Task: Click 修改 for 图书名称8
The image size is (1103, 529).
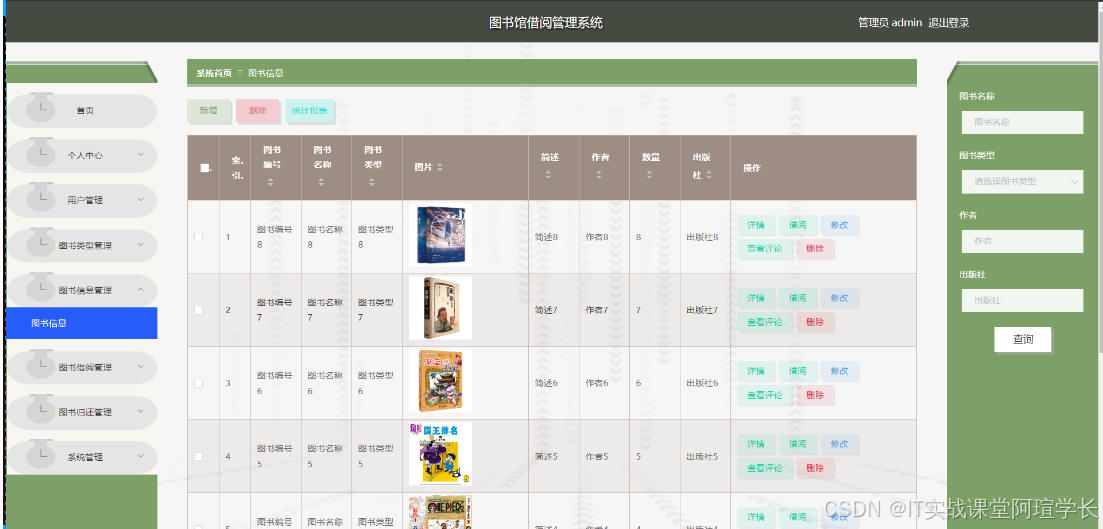Action: tap(839, 225)
